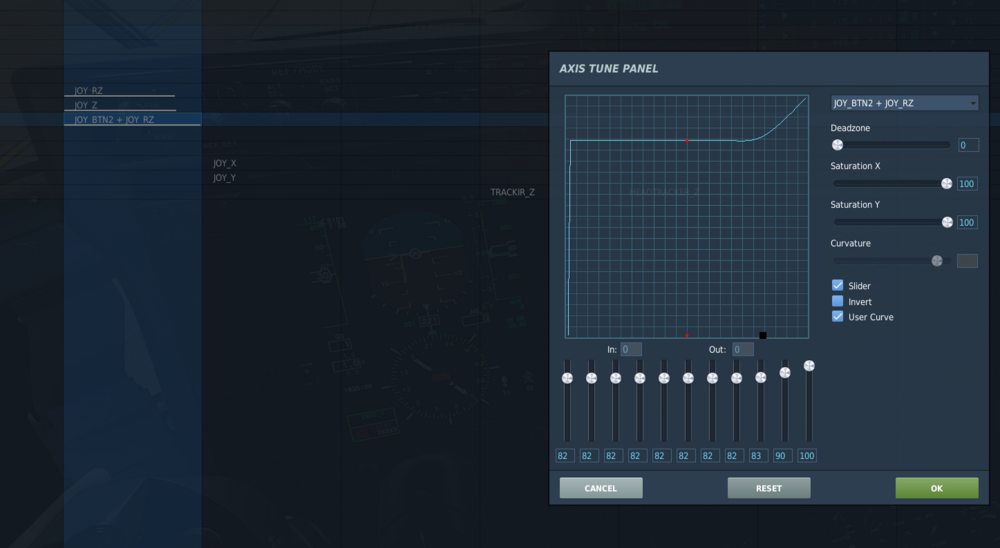Click the OK button
The image size is (1000, 548).
[936, 488]
